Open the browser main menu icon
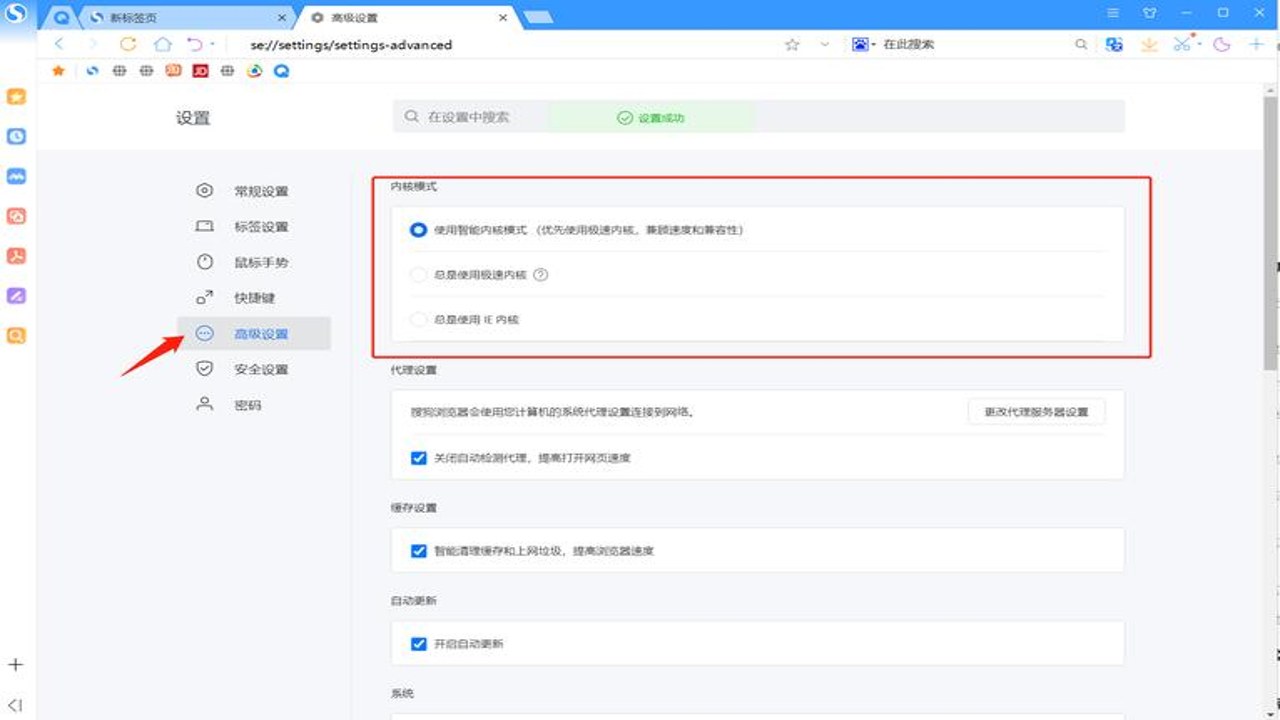Image resolution: width=1280 pixels, height=720 pixels. point(1113,12)
